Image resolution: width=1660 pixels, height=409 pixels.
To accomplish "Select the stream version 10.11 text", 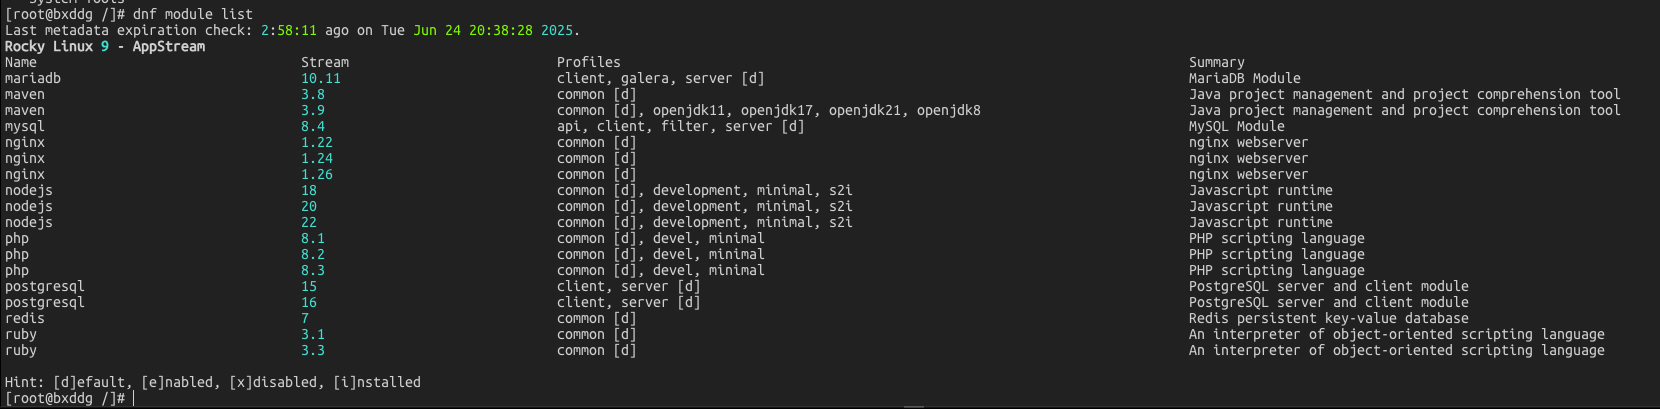I will [x=321, y=78].
